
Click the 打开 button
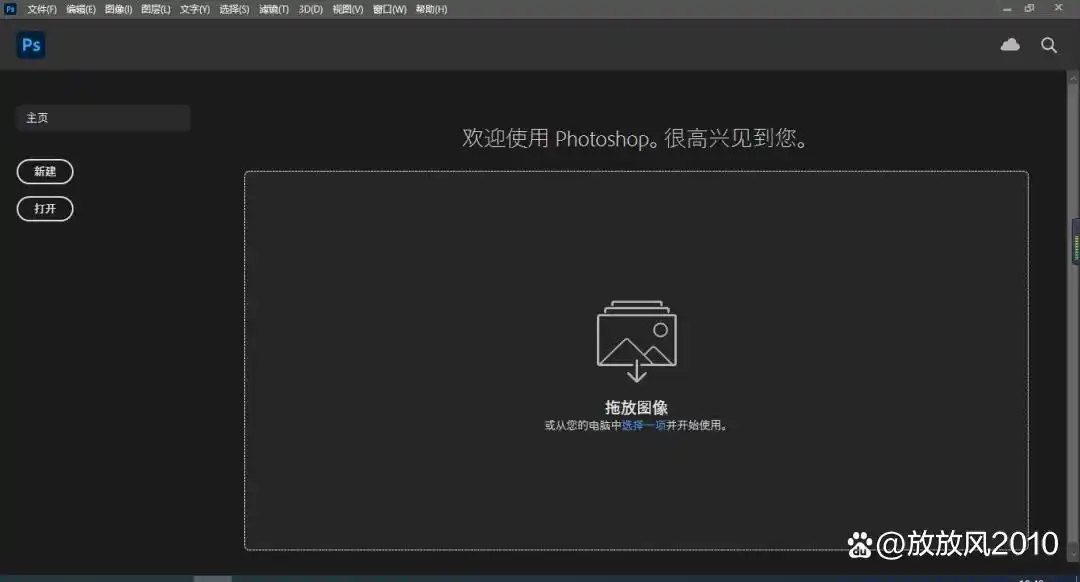[45, 209]
